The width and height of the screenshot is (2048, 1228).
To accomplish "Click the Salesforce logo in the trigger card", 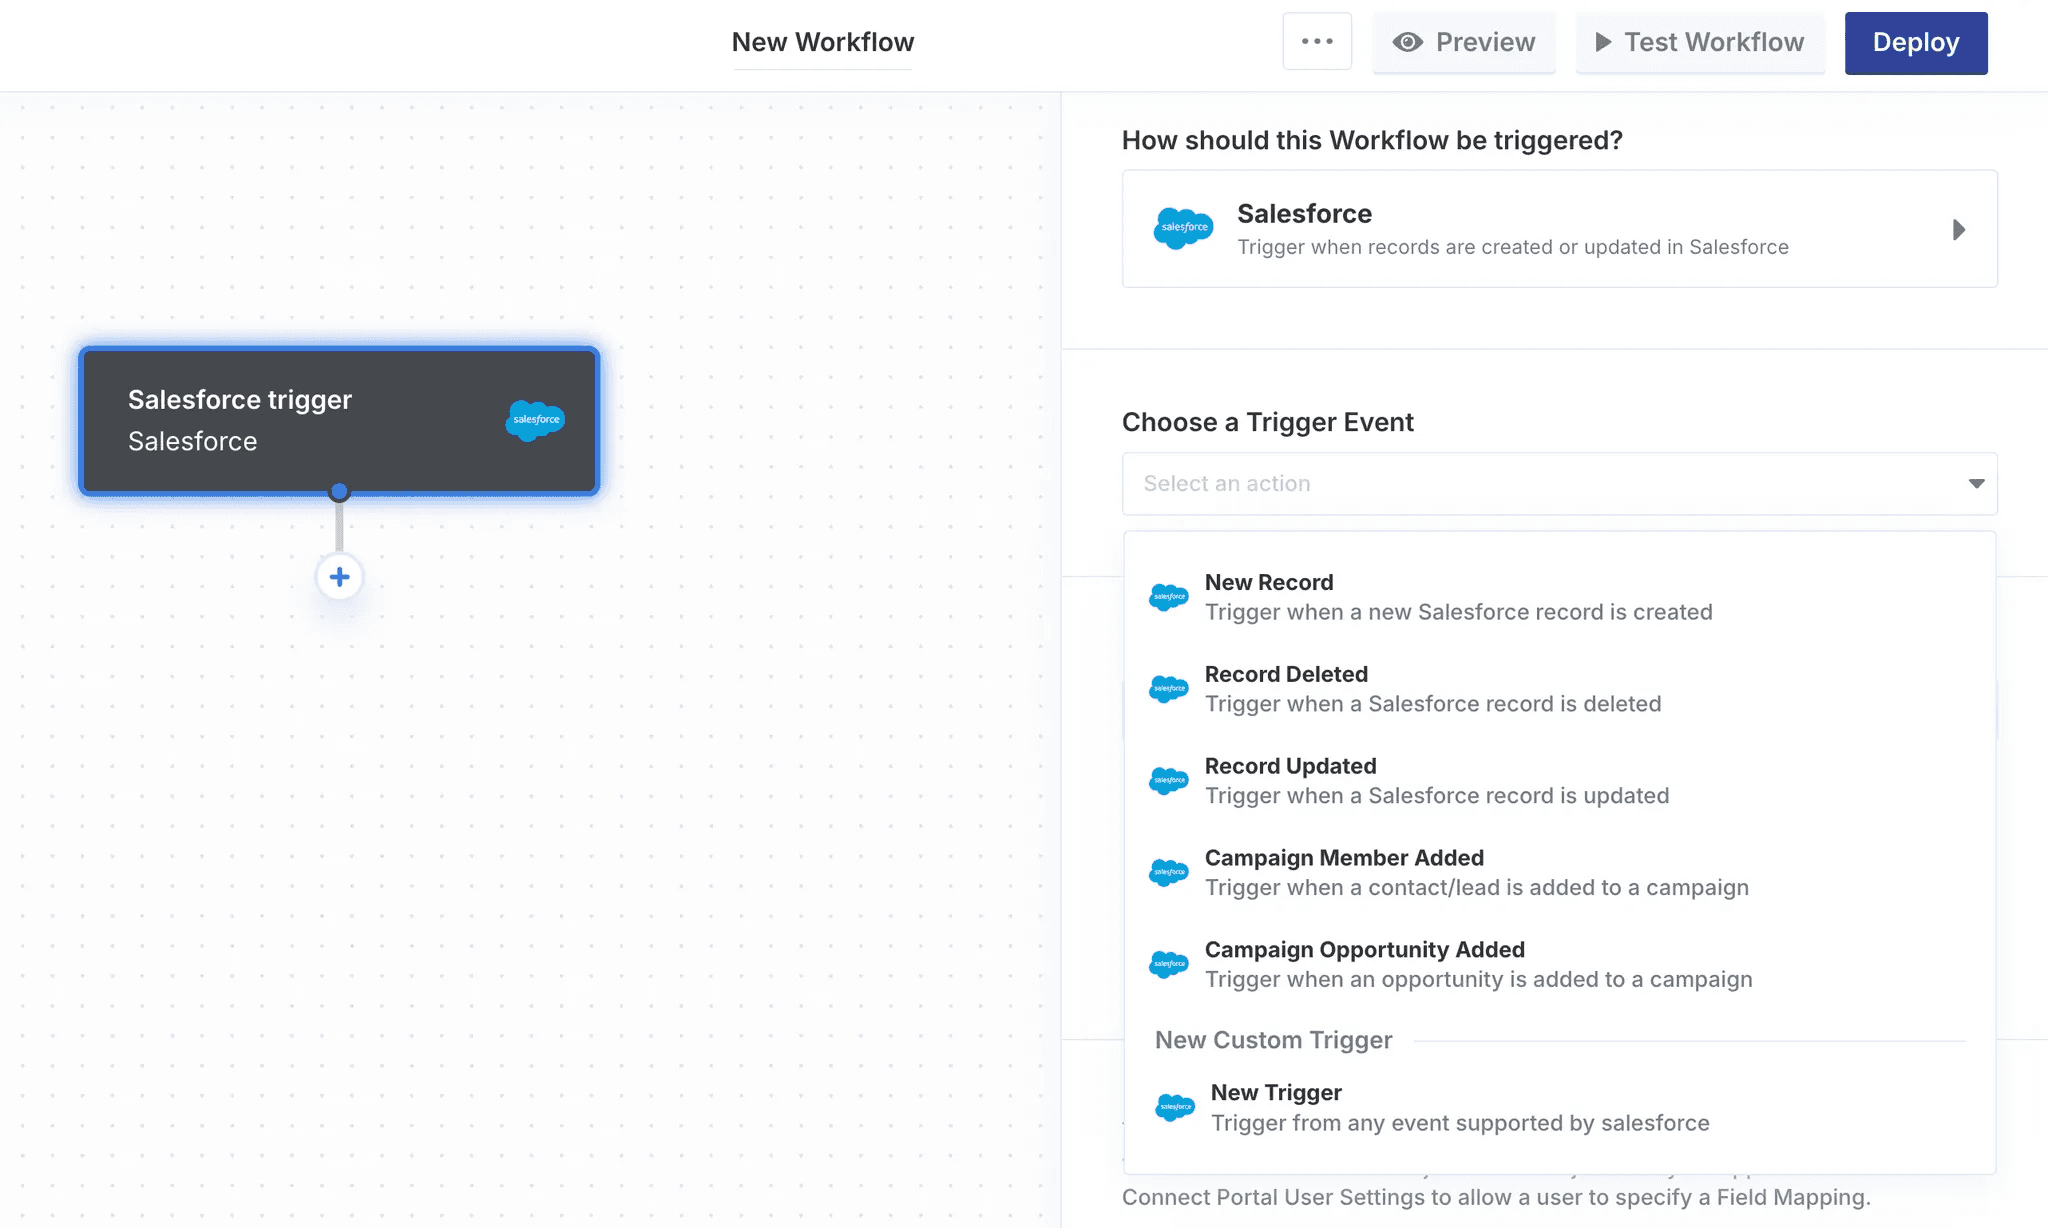I will point(1183,228).
